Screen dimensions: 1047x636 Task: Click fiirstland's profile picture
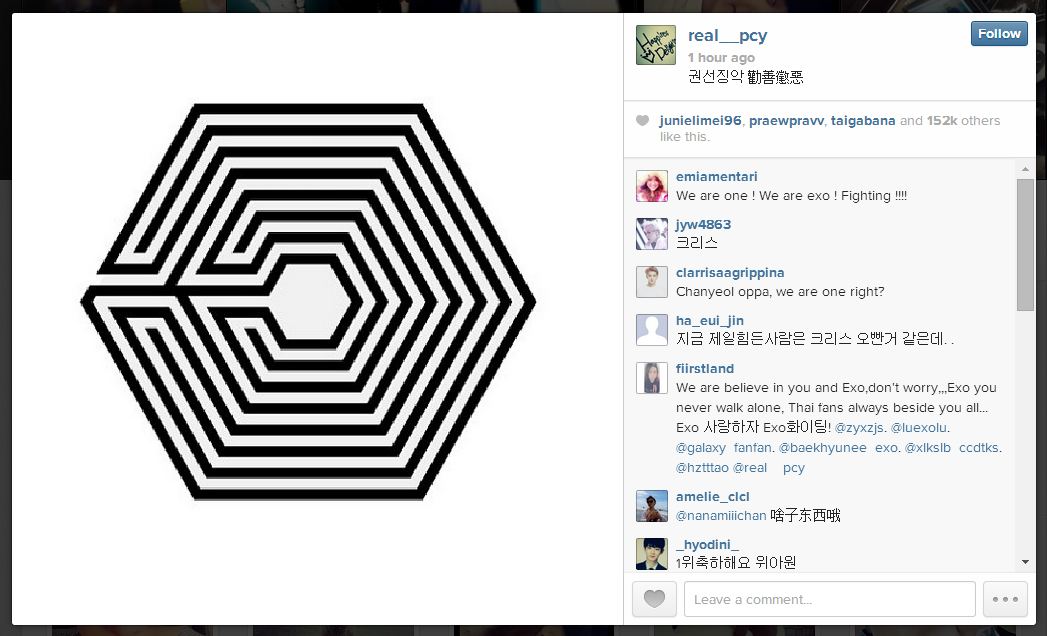point(652,378)
